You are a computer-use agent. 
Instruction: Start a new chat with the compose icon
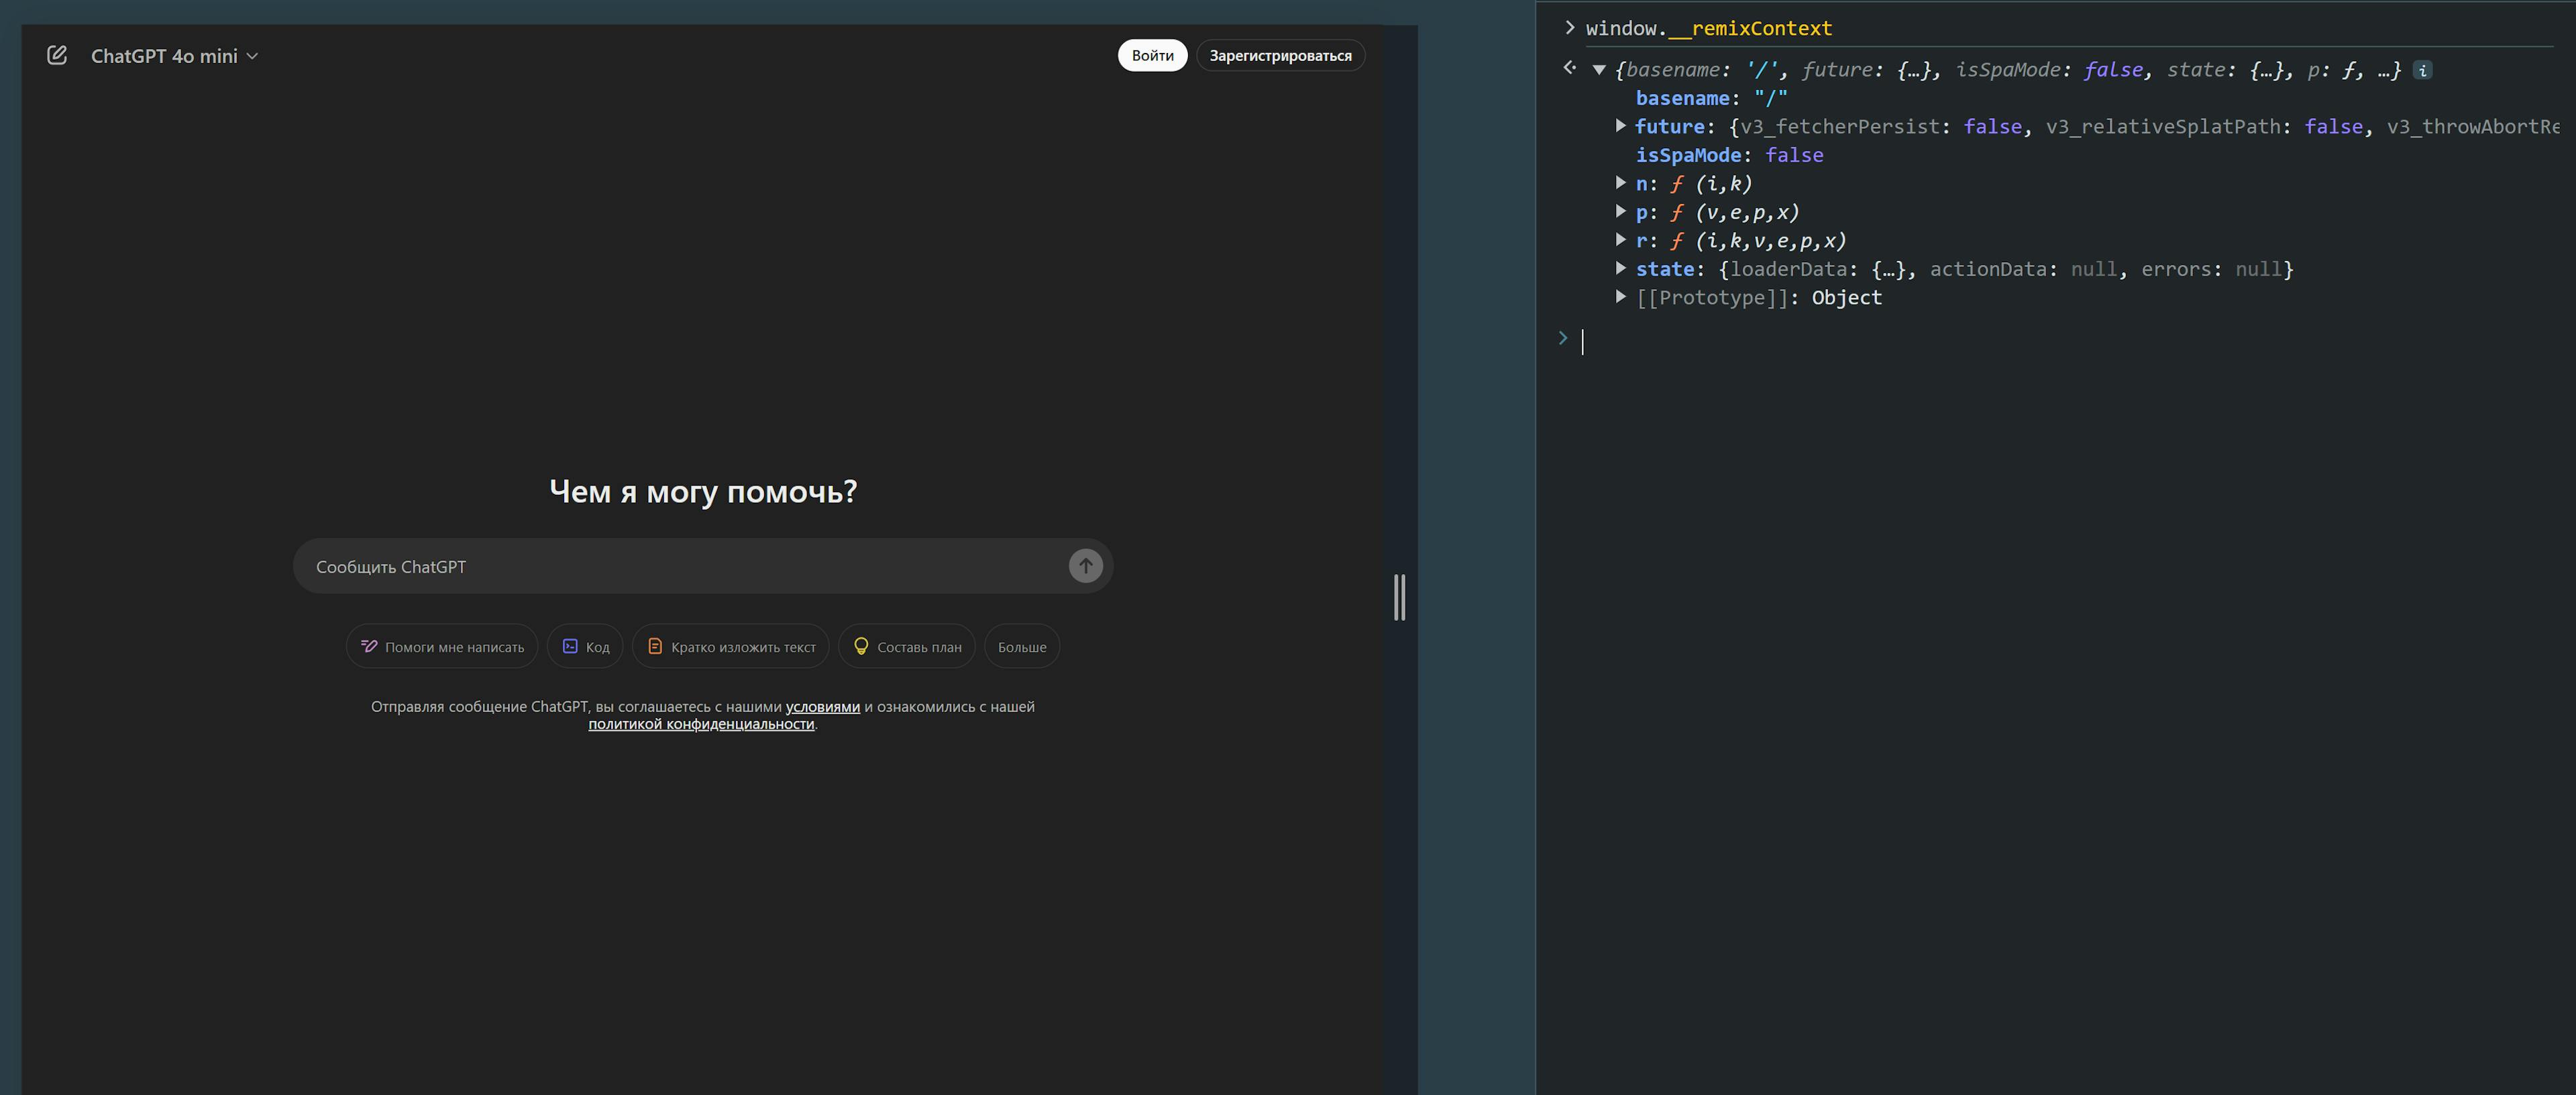(x=58, y=55)
